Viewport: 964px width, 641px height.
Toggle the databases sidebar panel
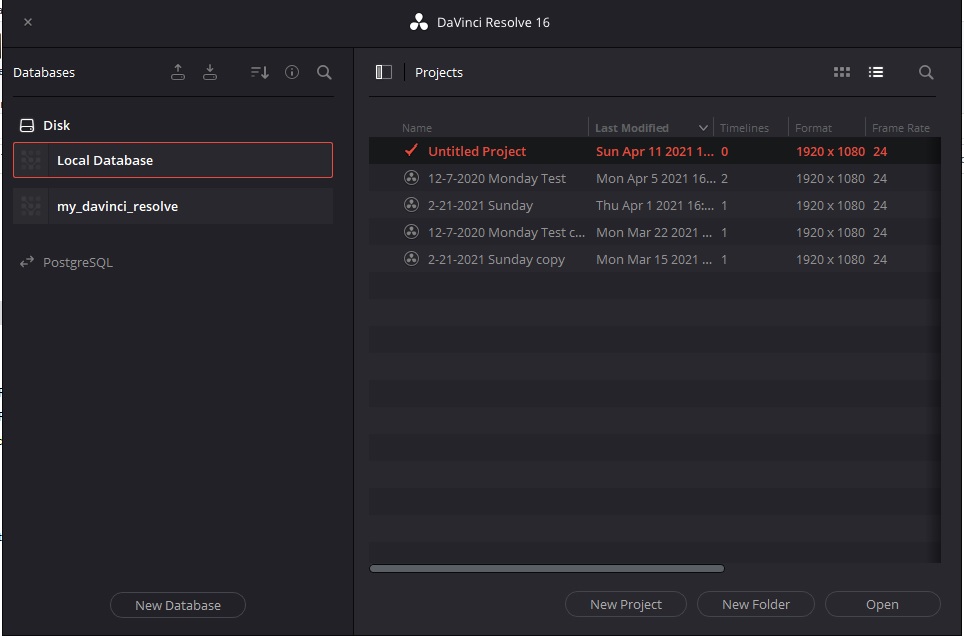(x=384, y=73)
